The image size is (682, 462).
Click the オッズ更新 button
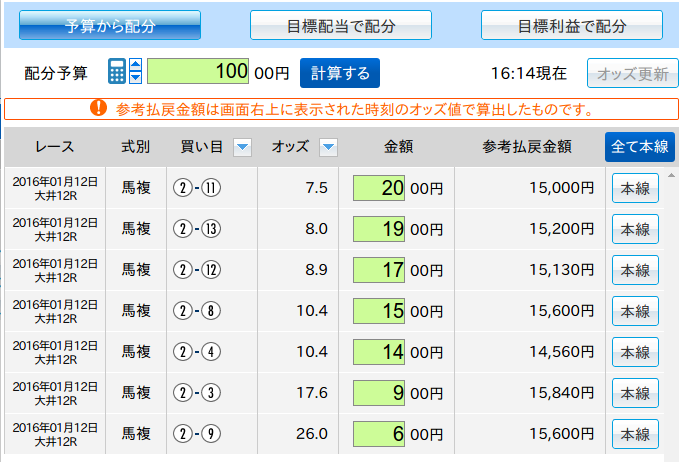[632, 73]
